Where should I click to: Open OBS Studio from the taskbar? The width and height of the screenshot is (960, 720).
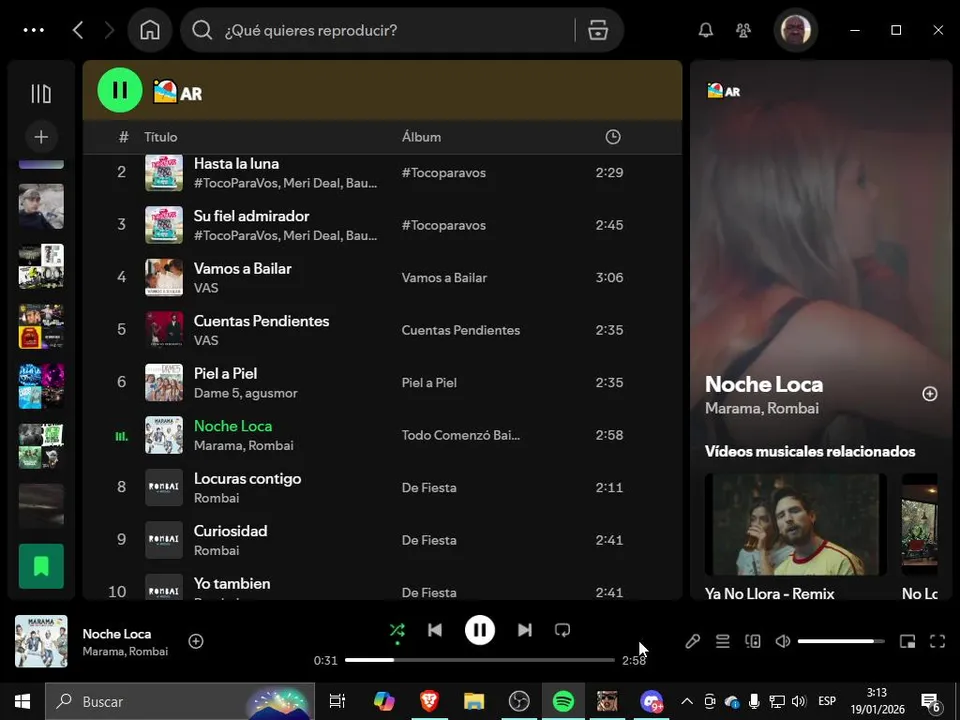pos(519,702)
